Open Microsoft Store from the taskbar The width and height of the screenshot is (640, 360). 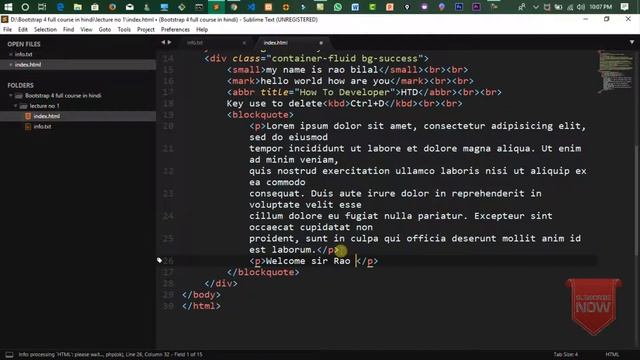(95, 7)
